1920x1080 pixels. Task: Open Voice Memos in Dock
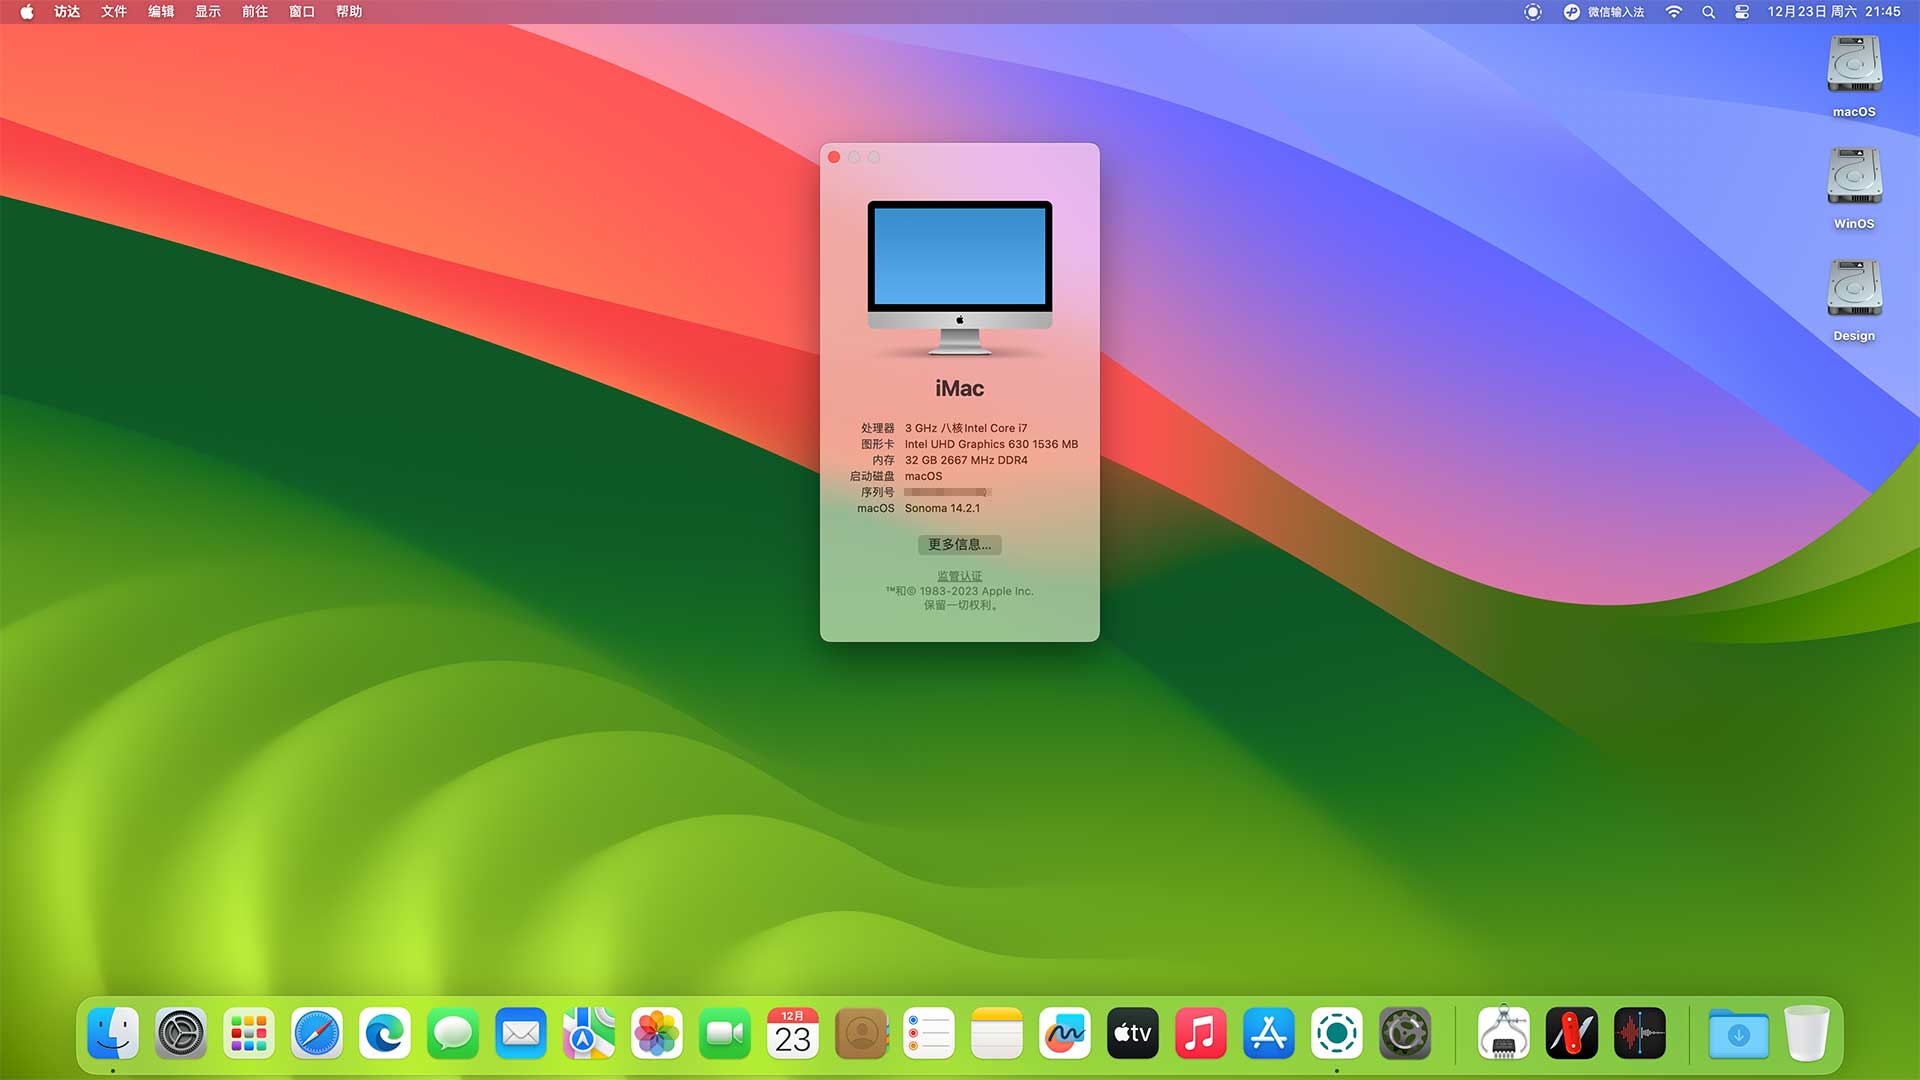1640,1033
